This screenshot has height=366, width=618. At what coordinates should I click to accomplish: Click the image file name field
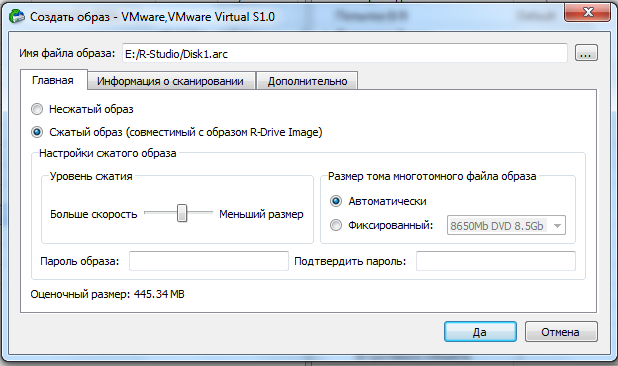tap(344, 53)
